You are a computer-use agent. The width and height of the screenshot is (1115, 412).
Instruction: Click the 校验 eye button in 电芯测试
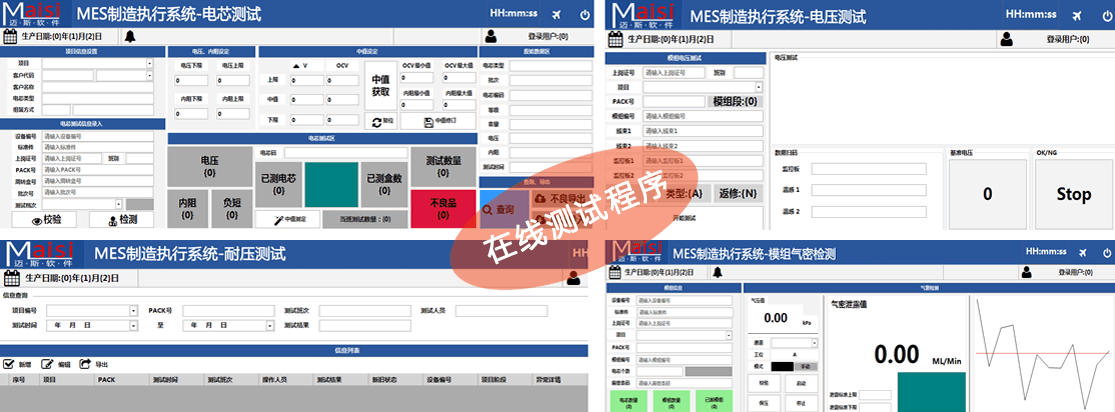[47, 220]
